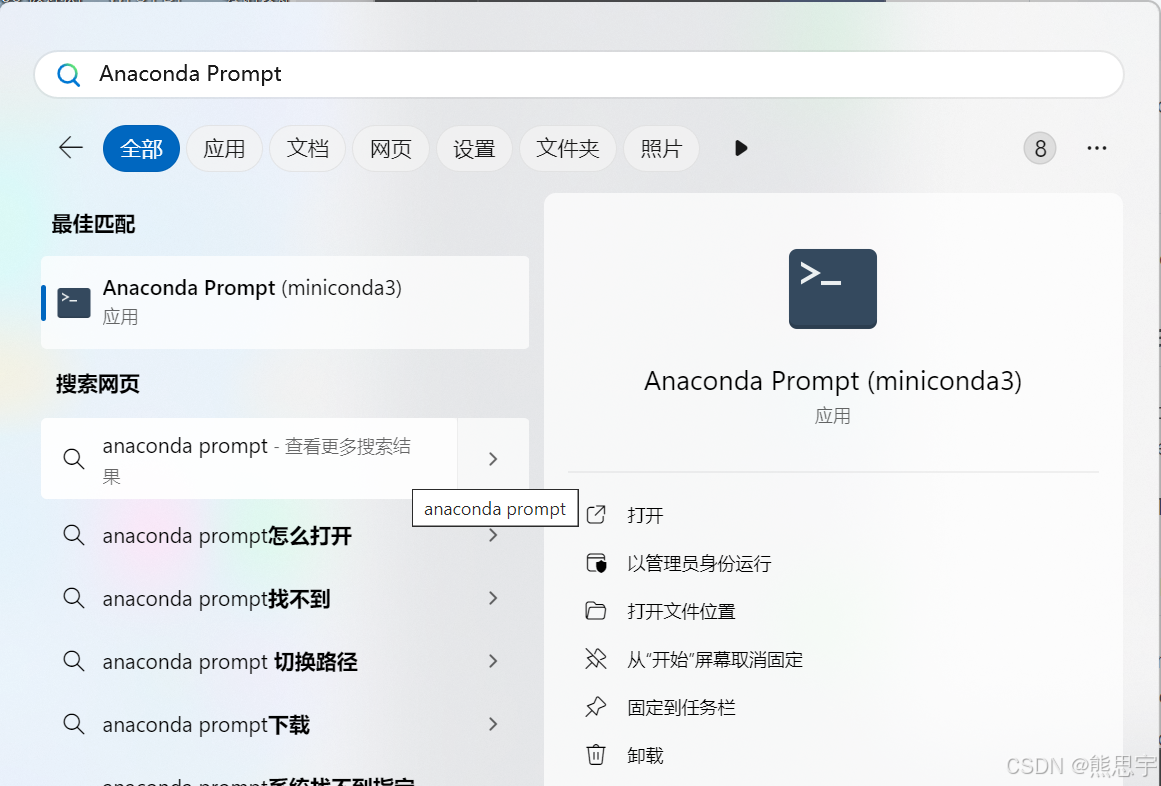Click the search magnifier icon in search box
Image resolution: width=1161 pixels, height=786 pixels.
click(68, 75)
